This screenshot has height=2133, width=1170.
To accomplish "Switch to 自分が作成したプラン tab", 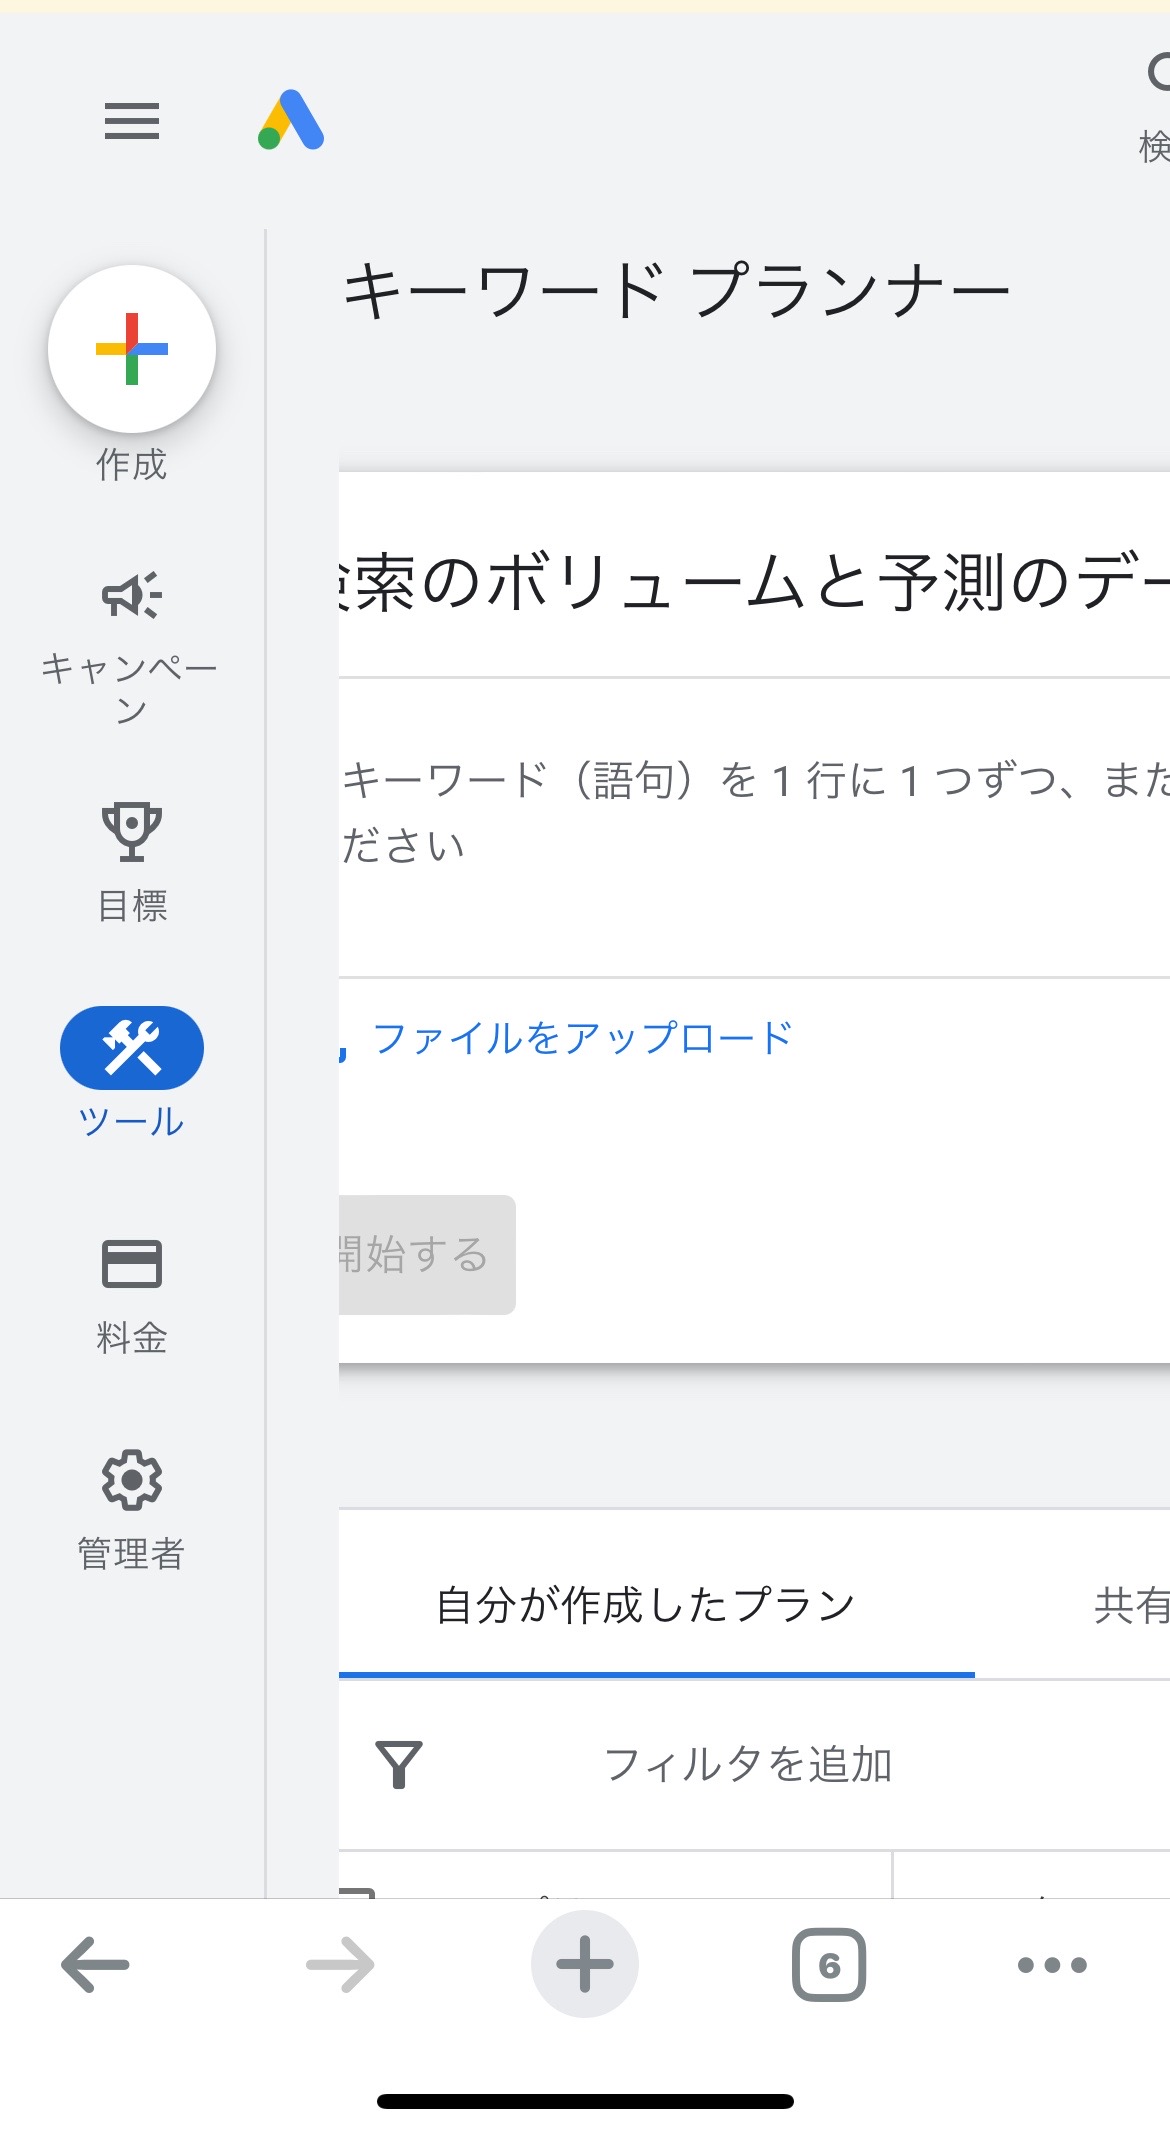I will click(x=646, y=1605).
